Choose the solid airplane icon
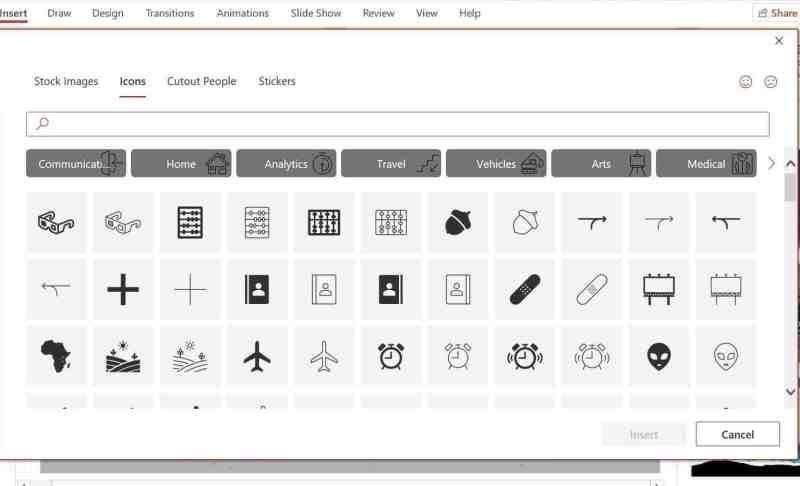 point(257,356)
